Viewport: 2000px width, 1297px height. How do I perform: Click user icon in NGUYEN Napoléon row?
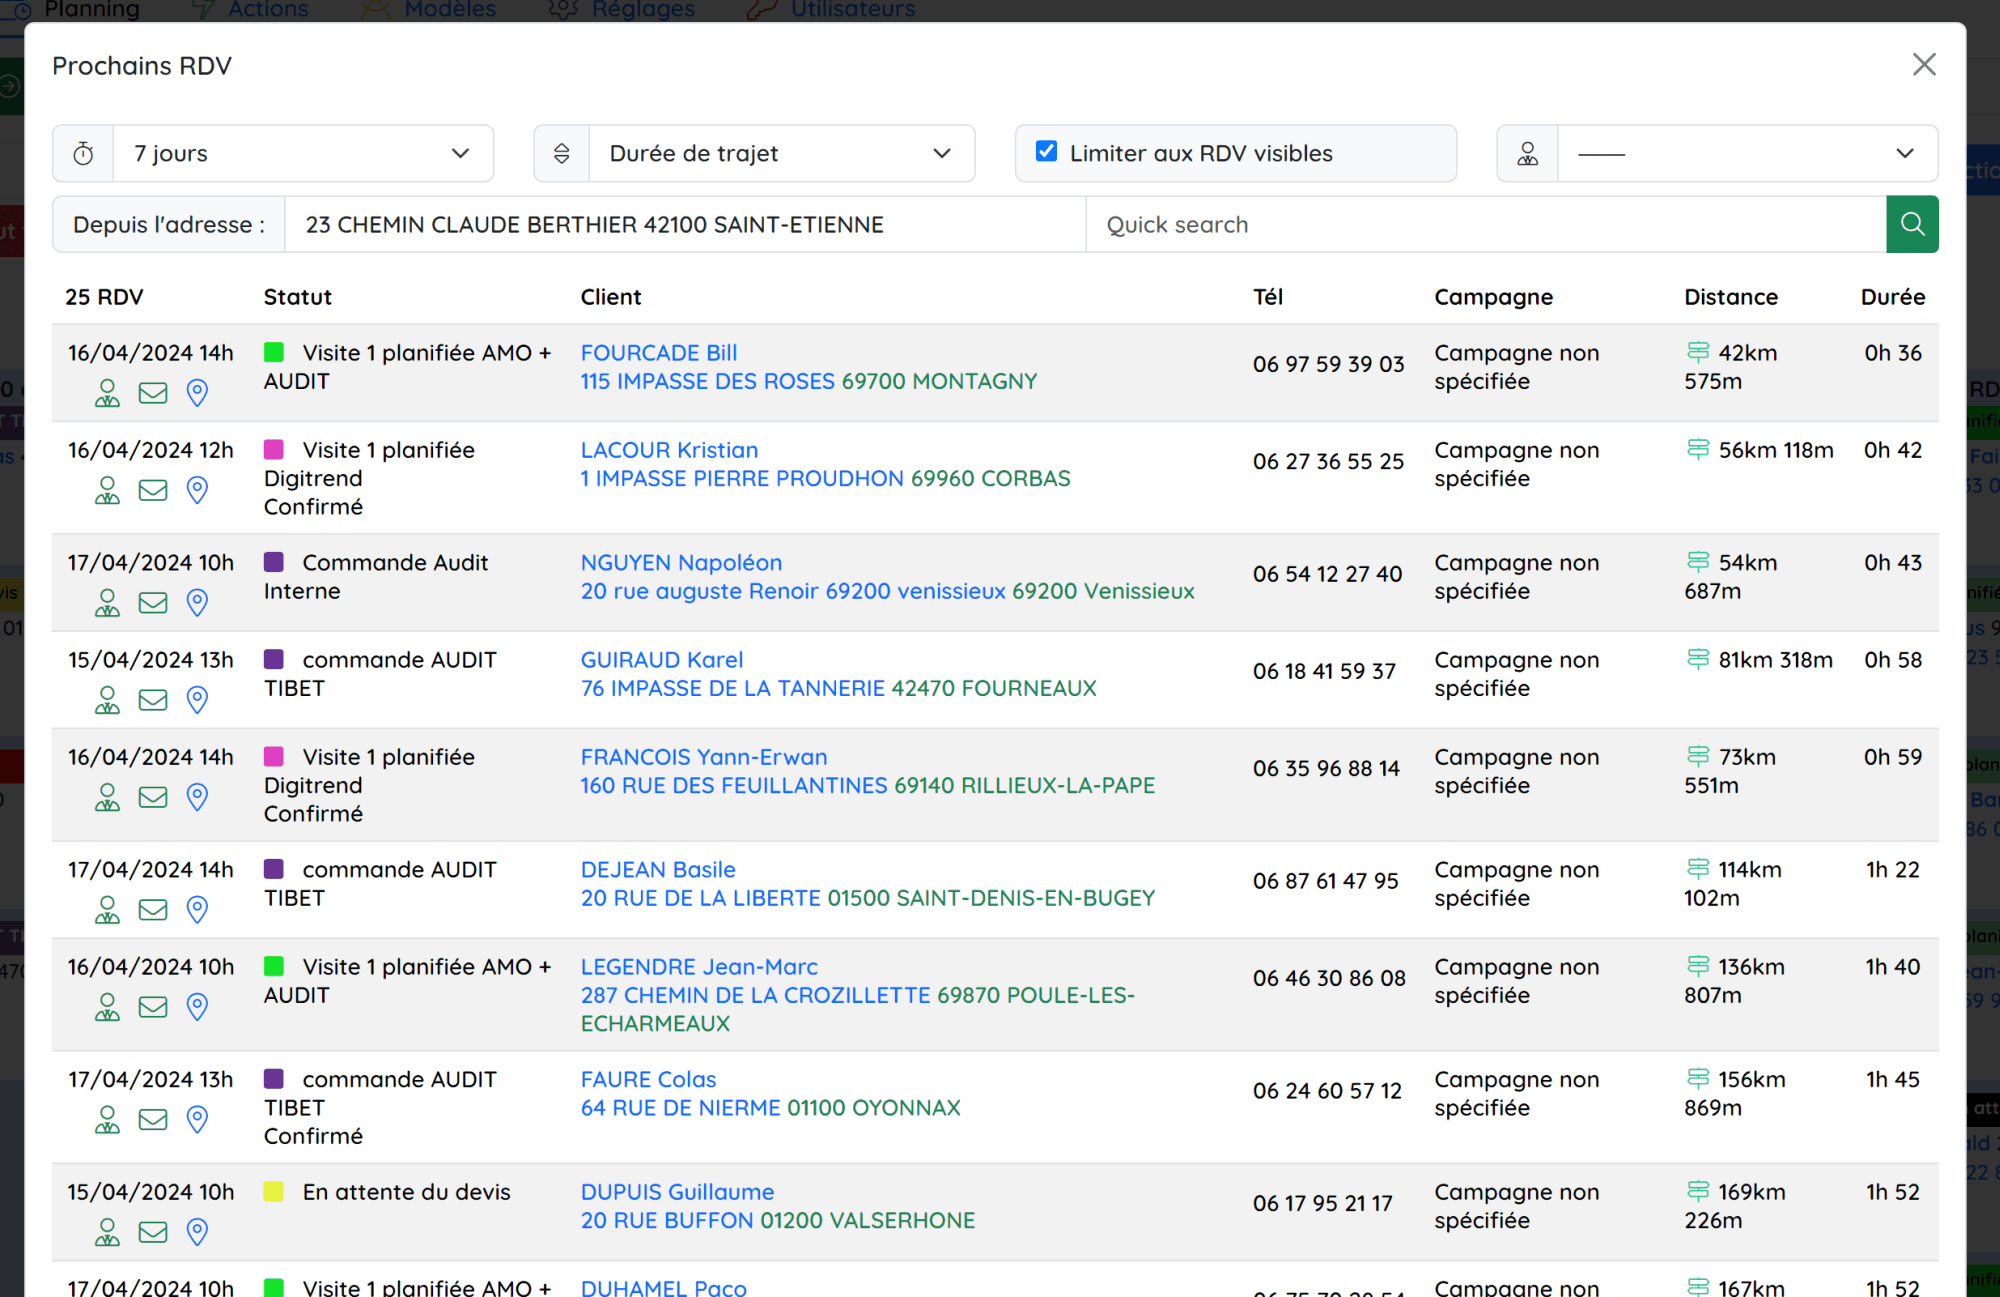(107, 603)
